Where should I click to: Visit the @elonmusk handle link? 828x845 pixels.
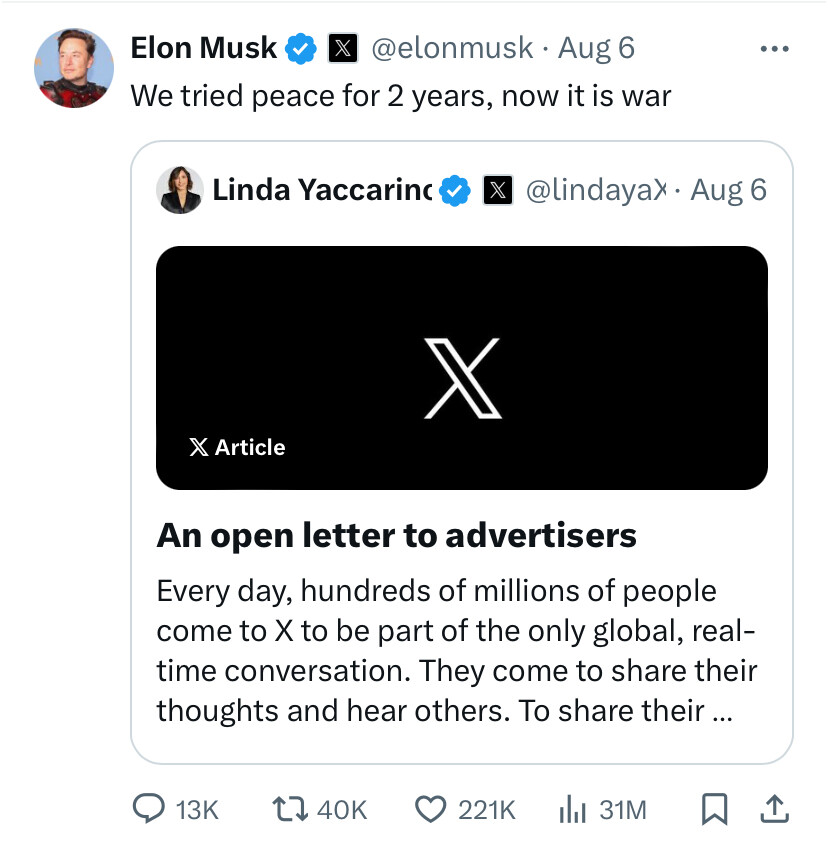click(452, 48)
